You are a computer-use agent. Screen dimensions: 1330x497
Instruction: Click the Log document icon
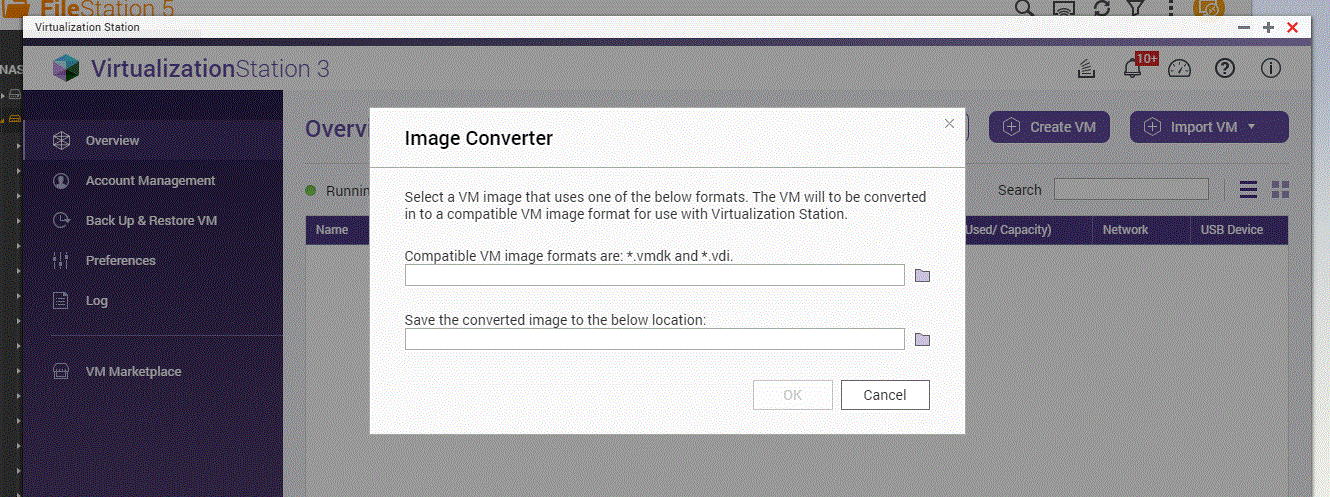click(x=61, y=301)
